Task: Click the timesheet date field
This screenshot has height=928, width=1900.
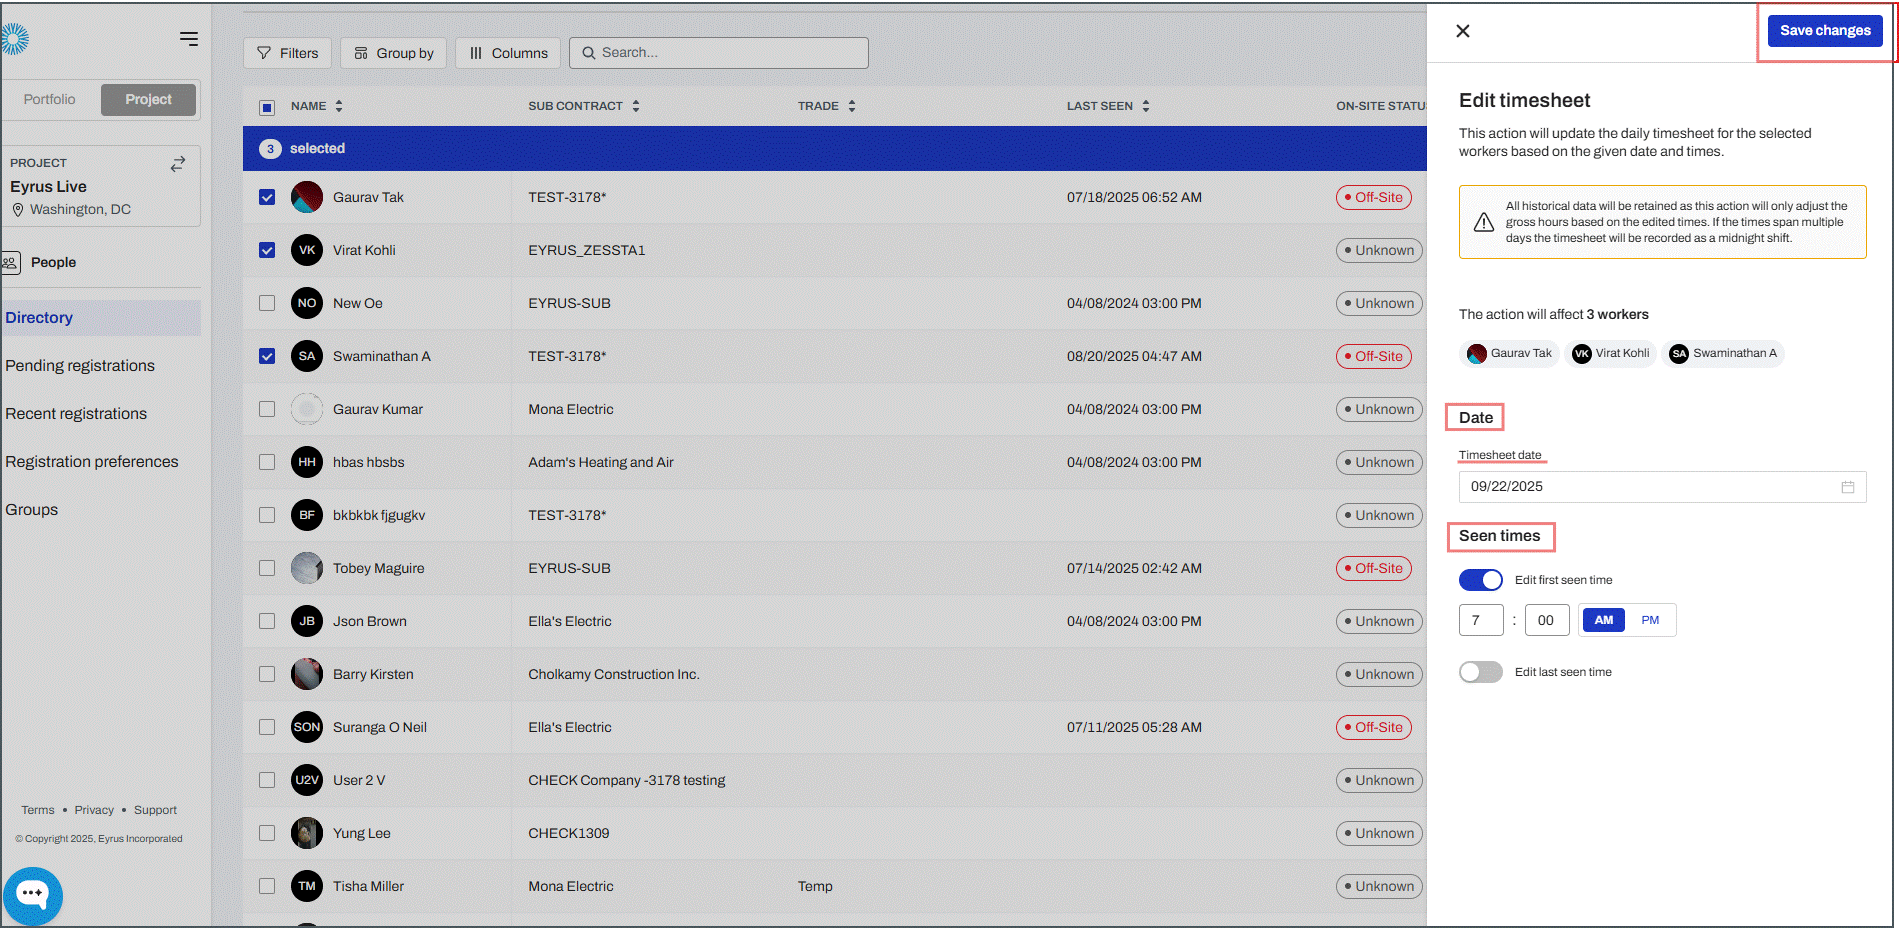Action: pyautogui.click(x=1662, y=487)
